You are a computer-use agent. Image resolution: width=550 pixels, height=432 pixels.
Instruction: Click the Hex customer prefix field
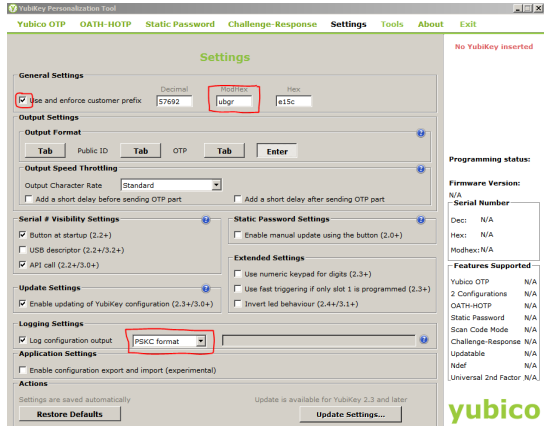click(x=294, y=101)
